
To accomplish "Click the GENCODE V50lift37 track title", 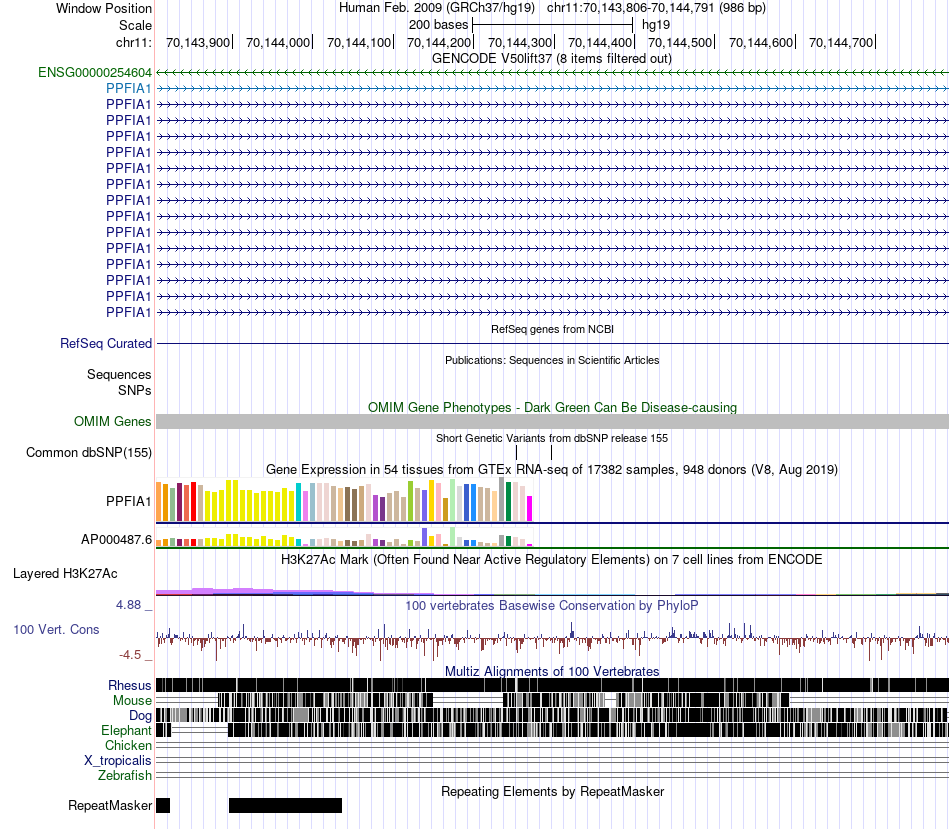I will (552, 59).
